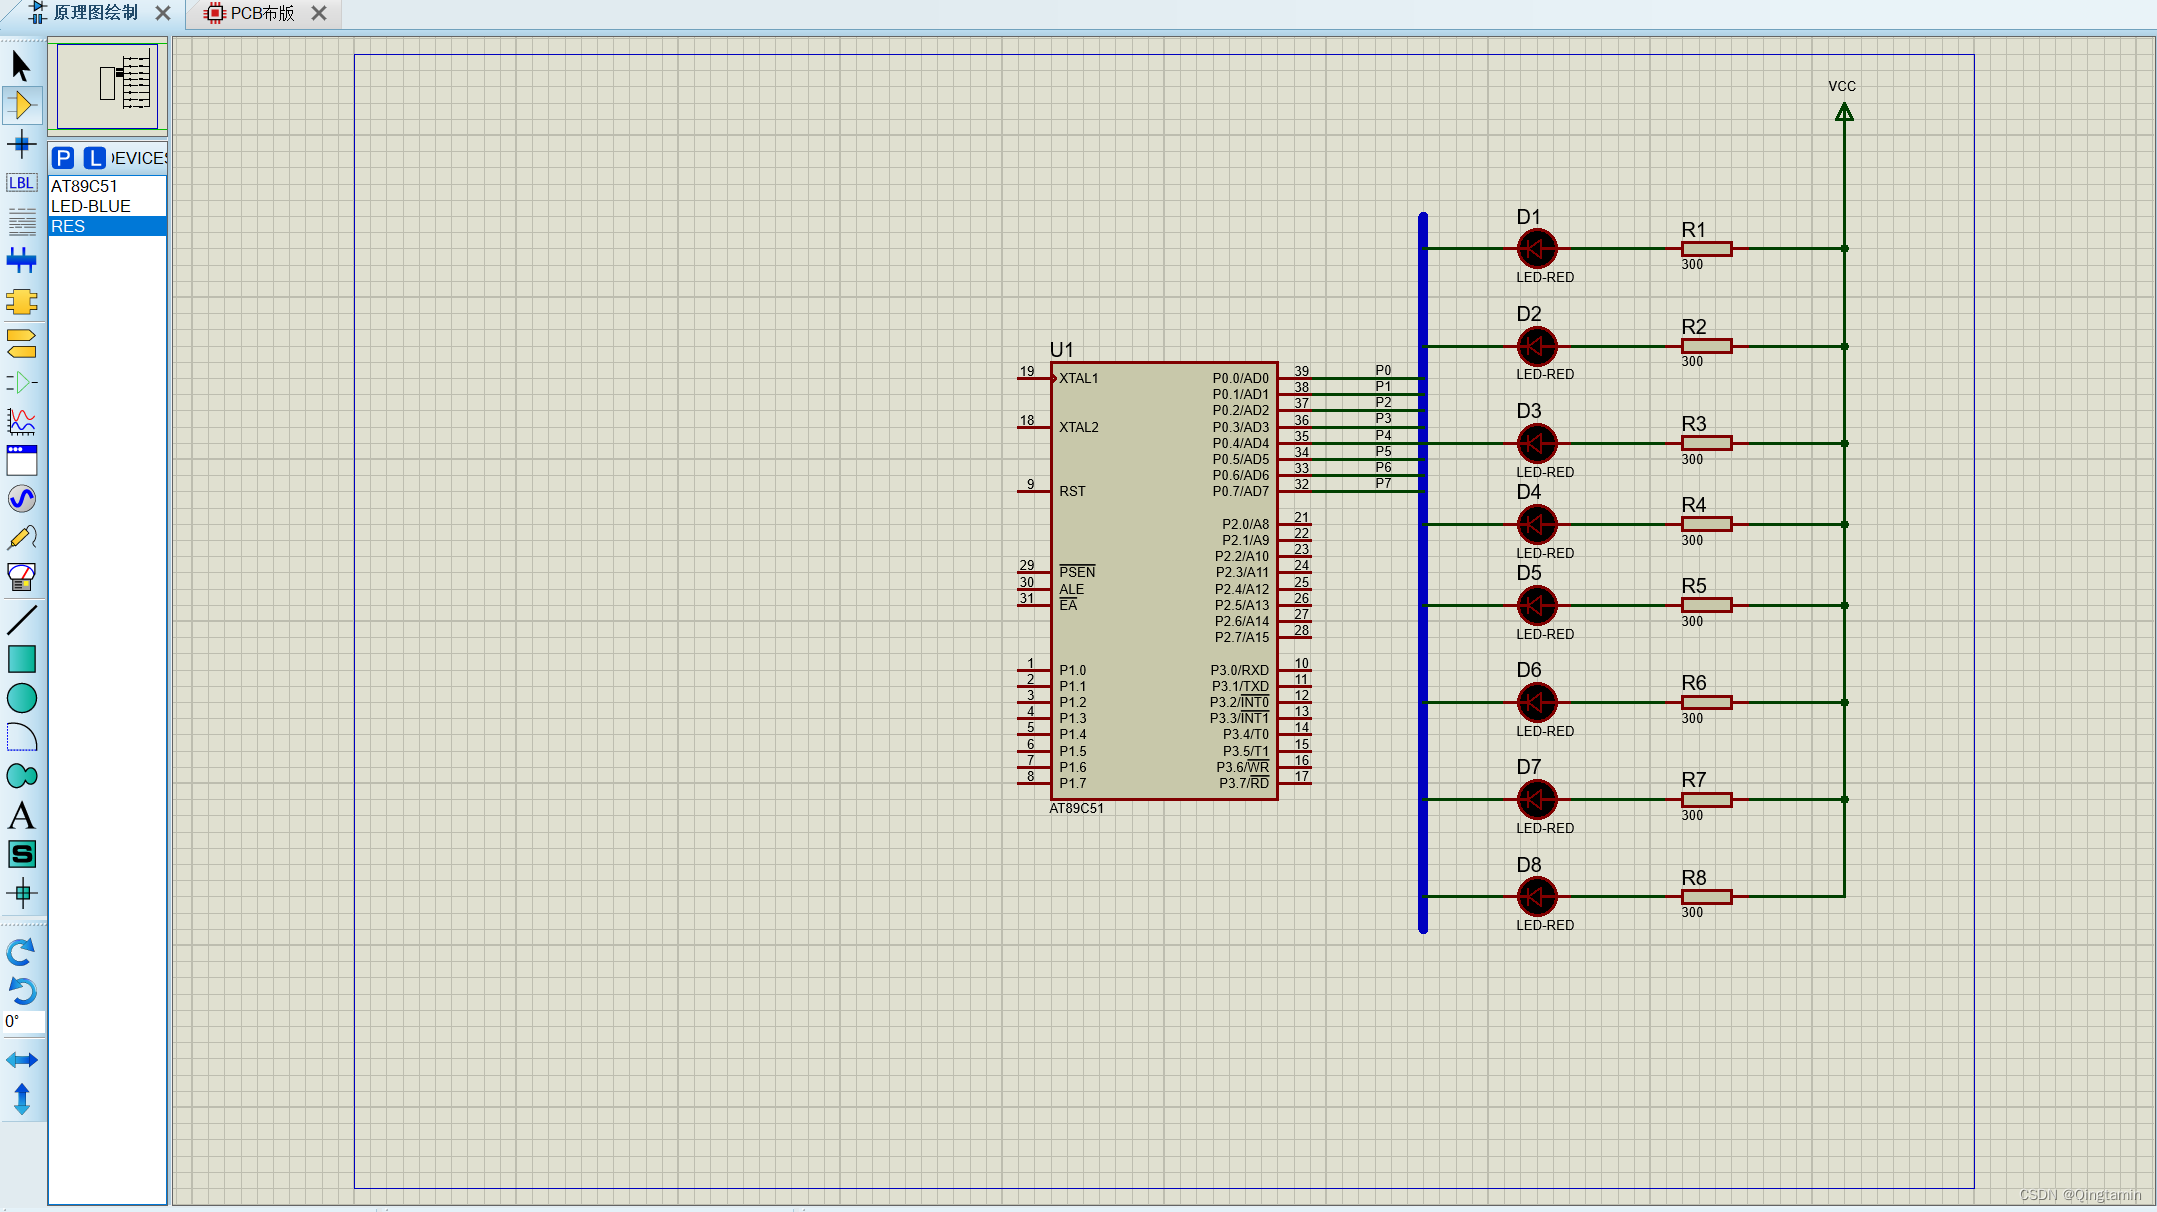Image resolution: width=2157 pixels, height=1212 pixels.
Task: Select LED-BLUE in the device list
Action: [x=91, y=206]
